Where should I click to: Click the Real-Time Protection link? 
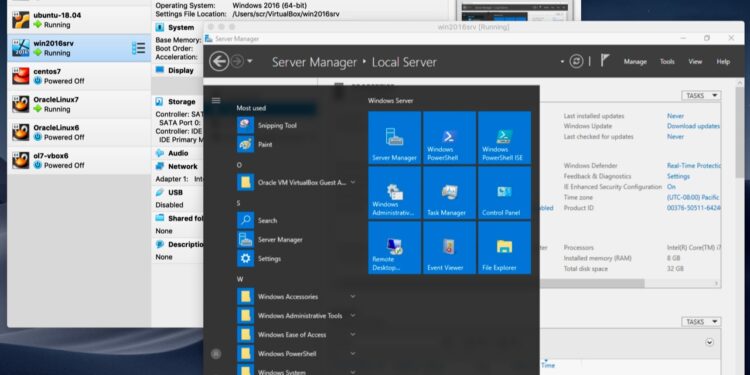click(x=694, y=165)
